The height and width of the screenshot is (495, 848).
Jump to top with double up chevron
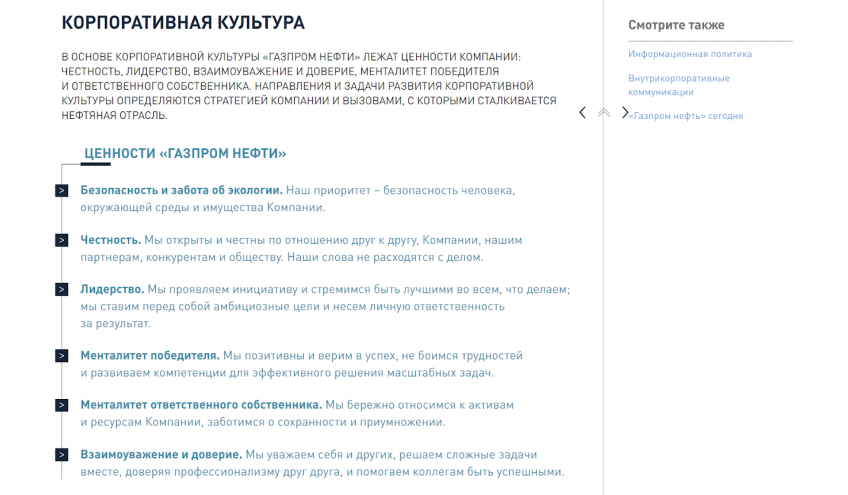pyautogui.click(x=604, y=113)
